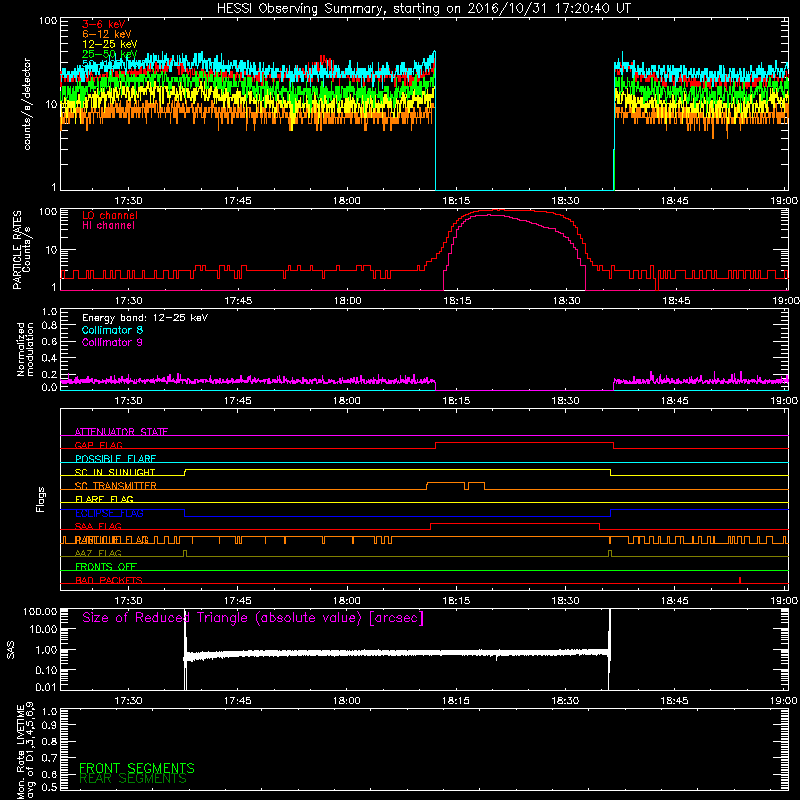Click the 0.9 y-axis value on livetime panel
Image resolution: width=800 pixels, height=800 pixels.
point(49,726)
